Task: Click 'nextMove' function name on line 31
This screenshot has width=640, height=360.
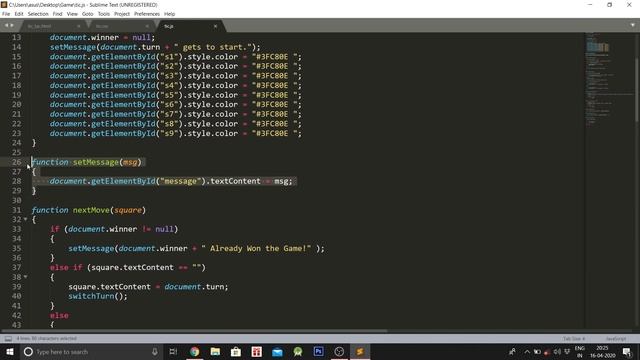Action: click(91, 210)
